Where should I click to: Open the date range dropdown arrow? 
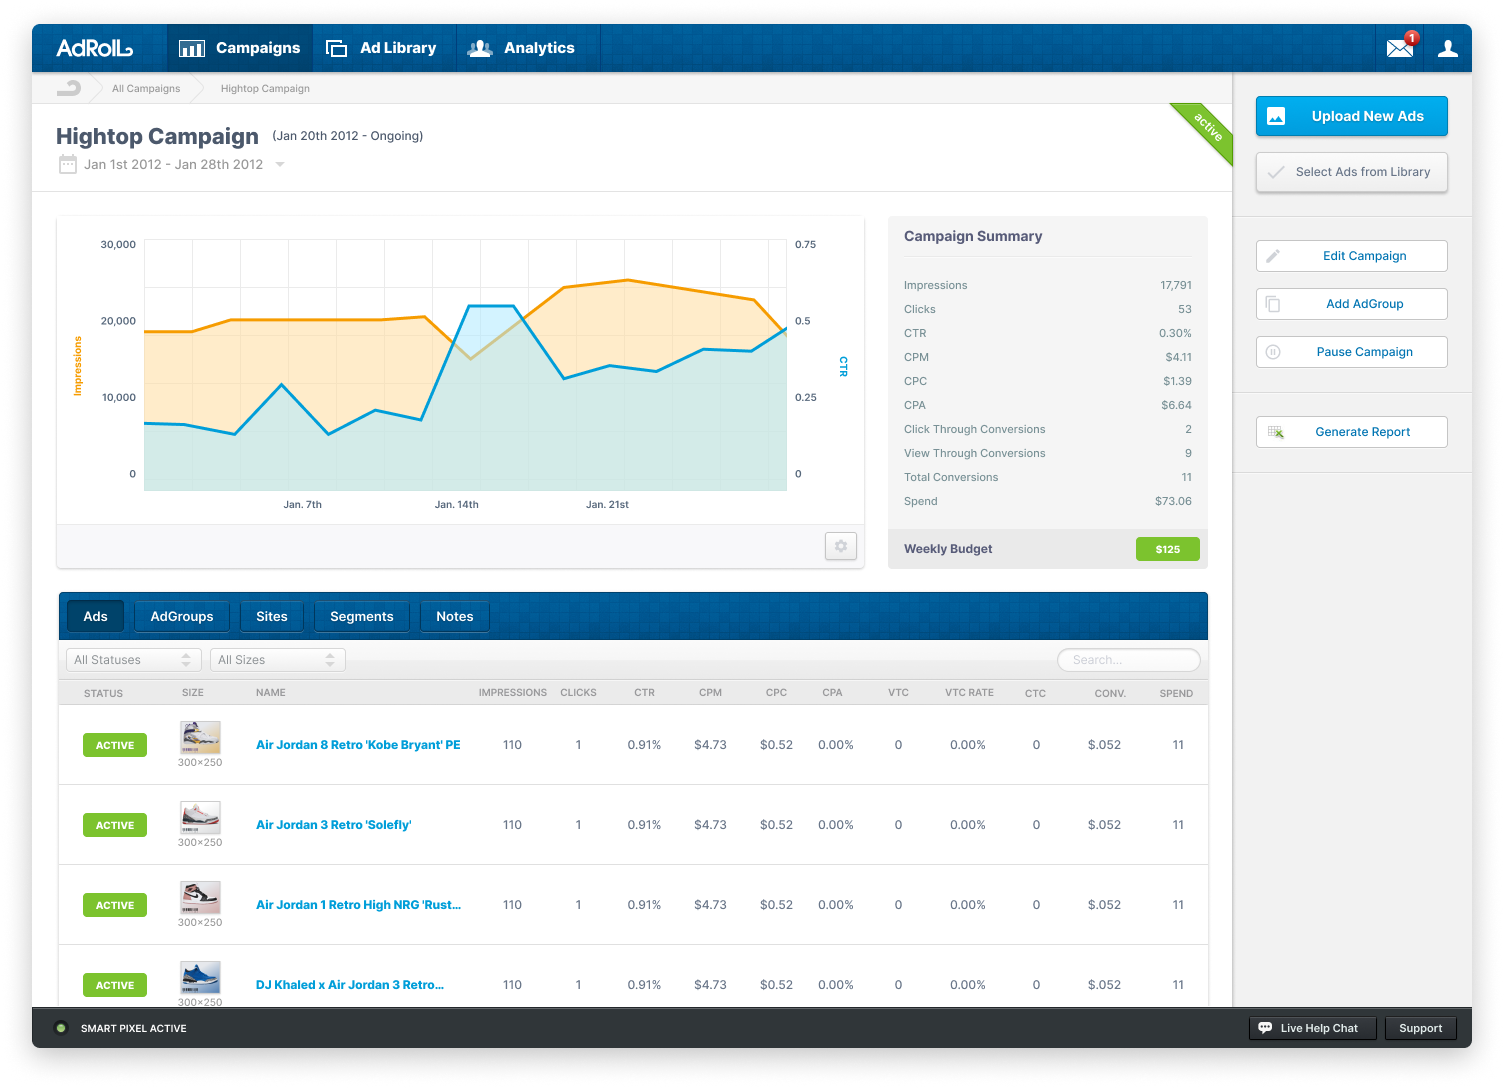[280, 165]
